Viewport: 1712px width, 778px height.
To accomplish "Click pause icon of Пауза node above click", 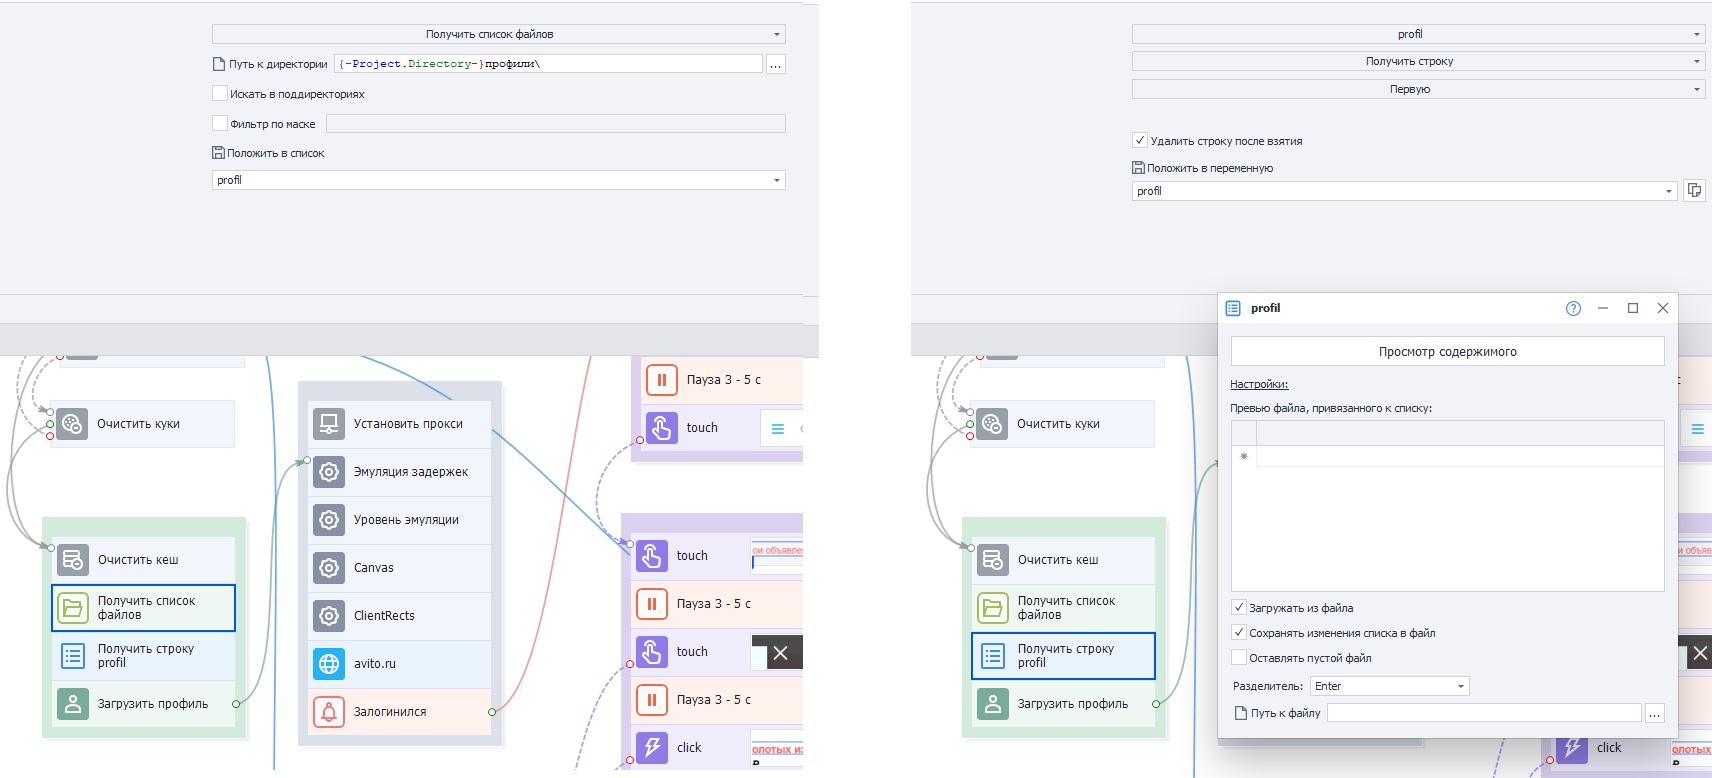I will click(652, 699).
